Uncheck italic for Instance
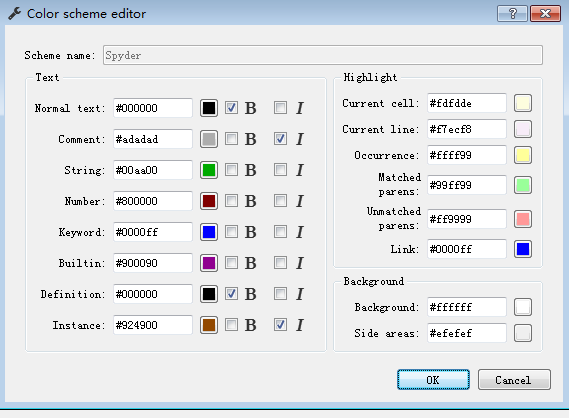The image size is (569, 418). point(280,325)
